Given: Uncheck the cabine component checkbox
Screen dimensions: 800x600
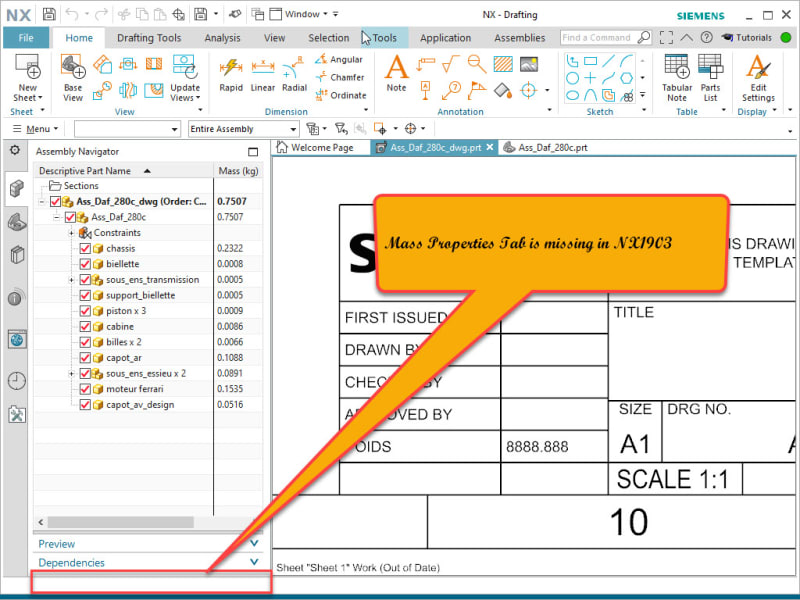Looking at the screenshot, I should 85,327.
